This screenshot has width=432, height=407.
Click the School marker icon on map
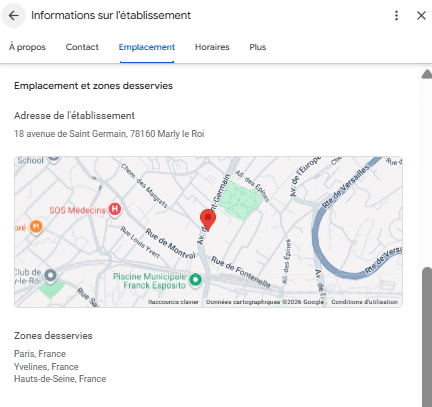coord(54,159)
